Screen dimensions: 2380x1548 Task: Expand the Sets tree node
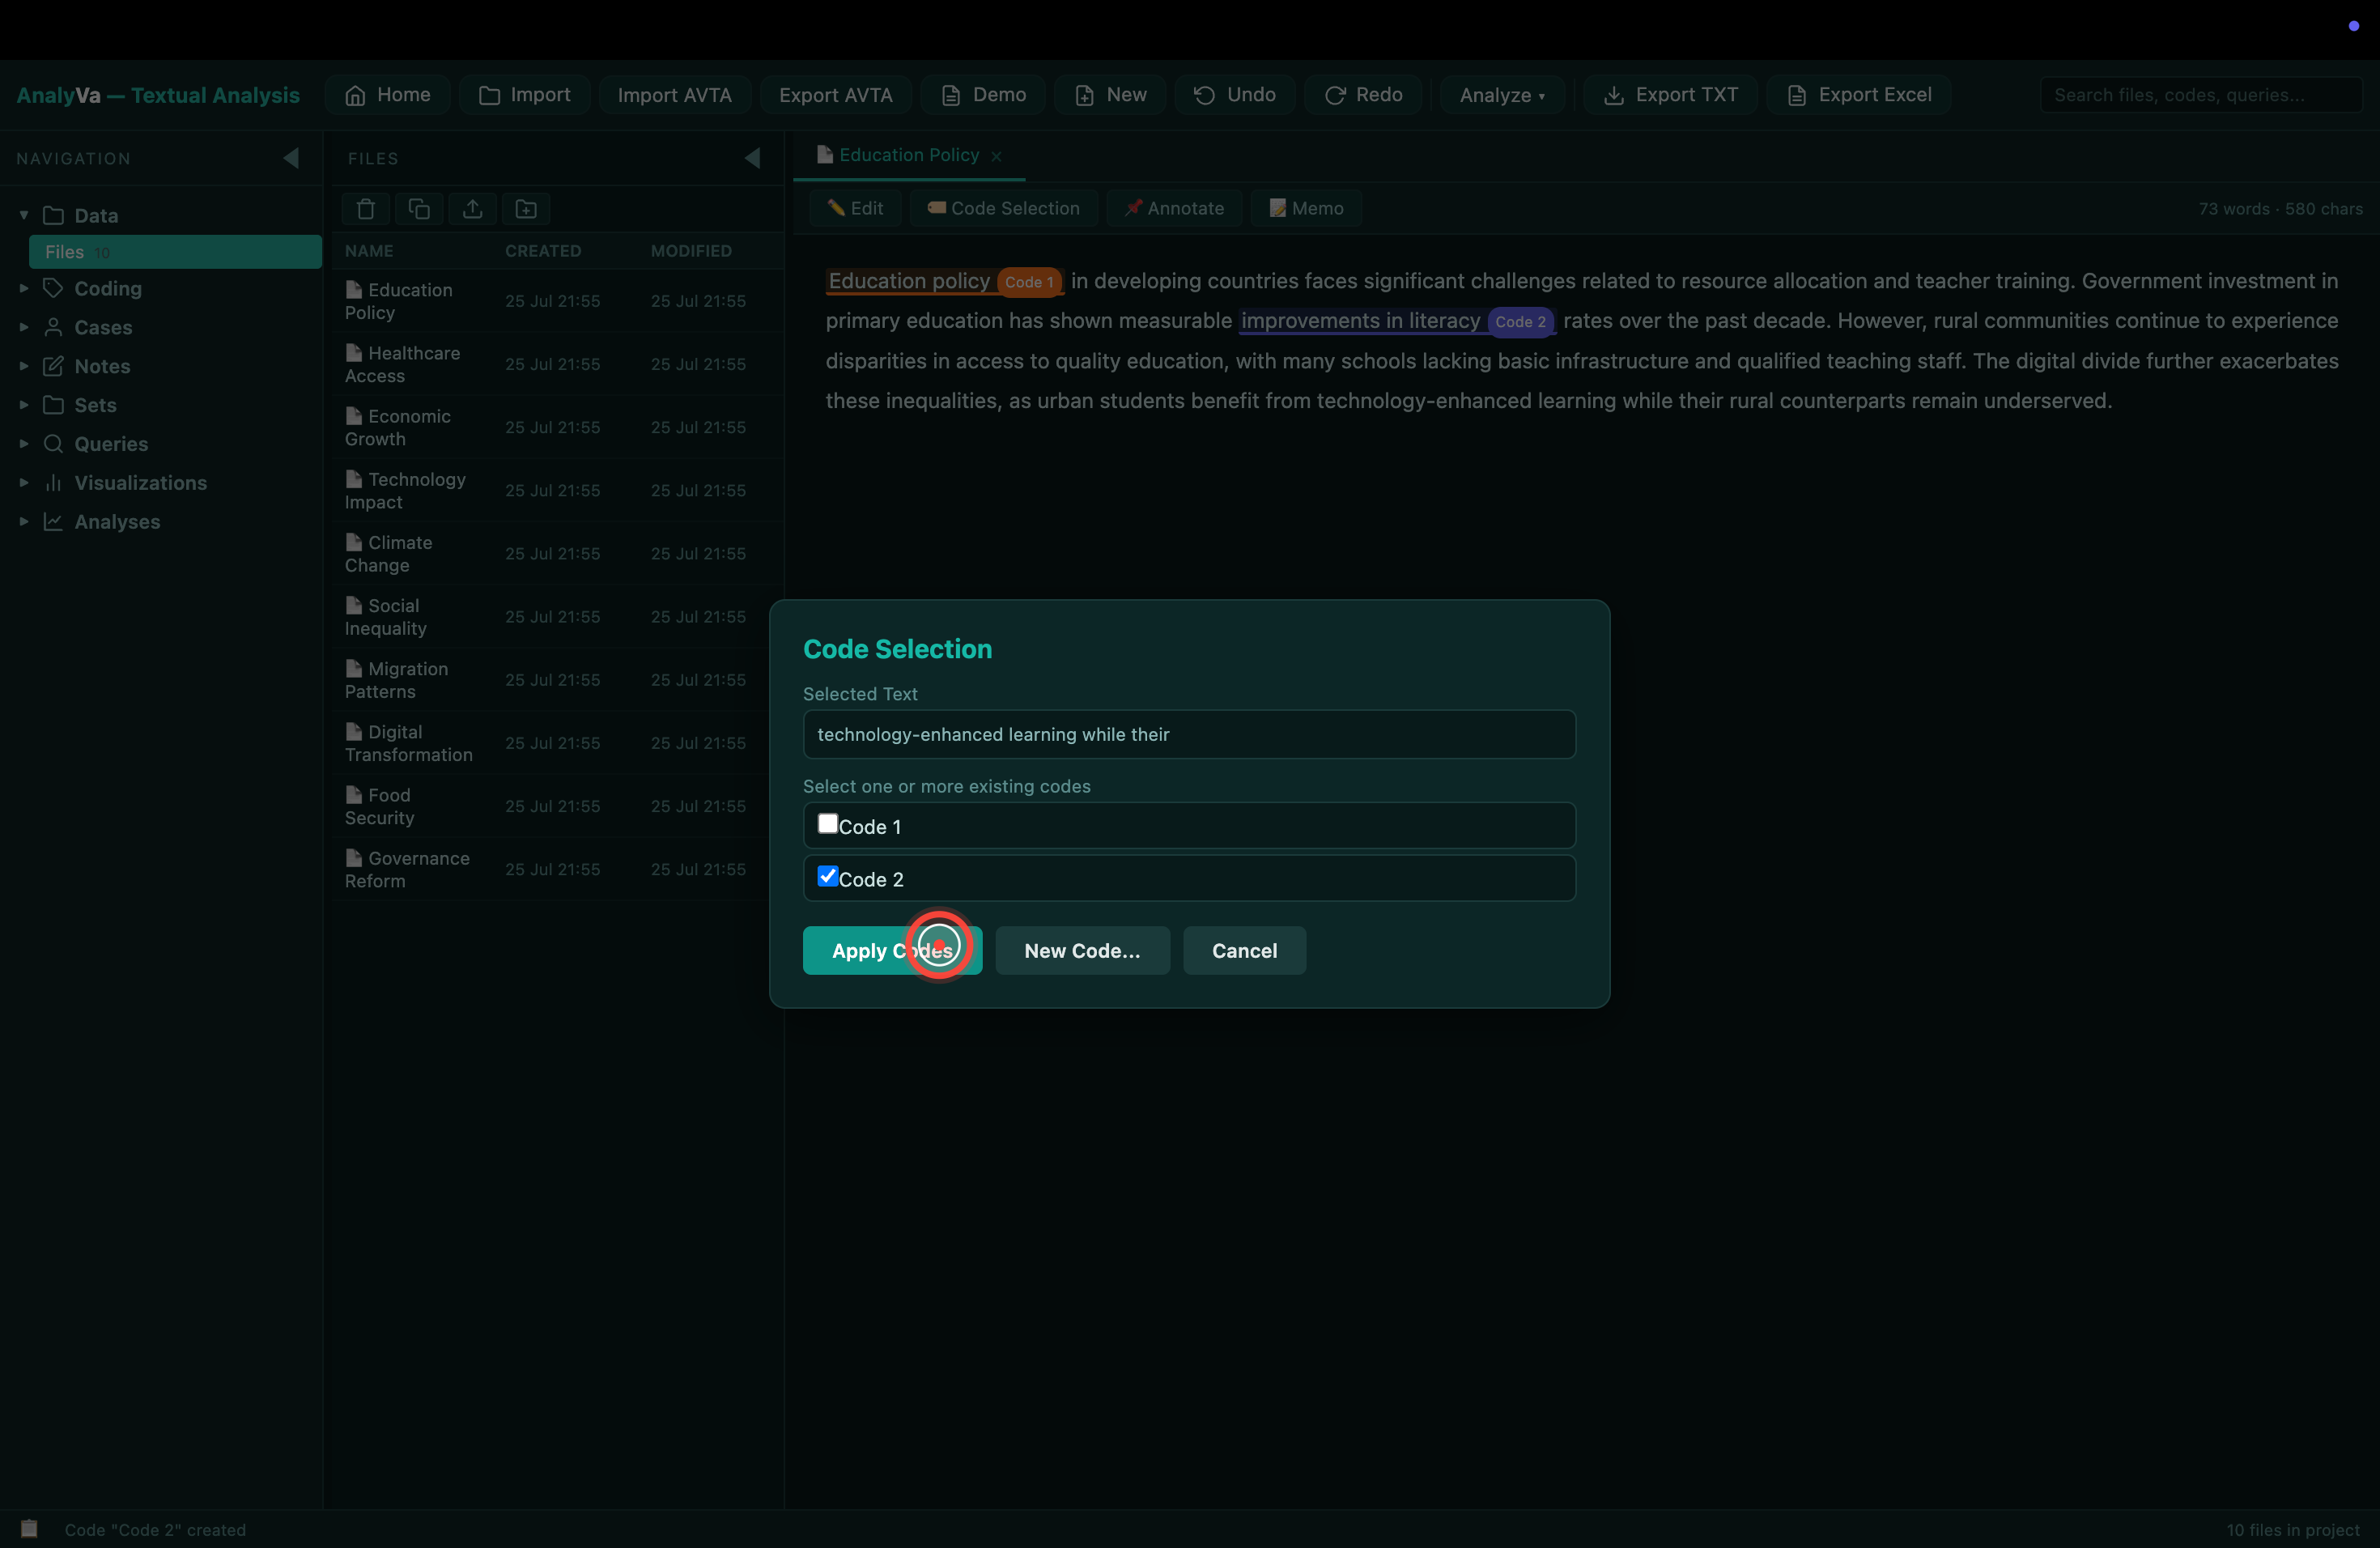coord(24,405)
